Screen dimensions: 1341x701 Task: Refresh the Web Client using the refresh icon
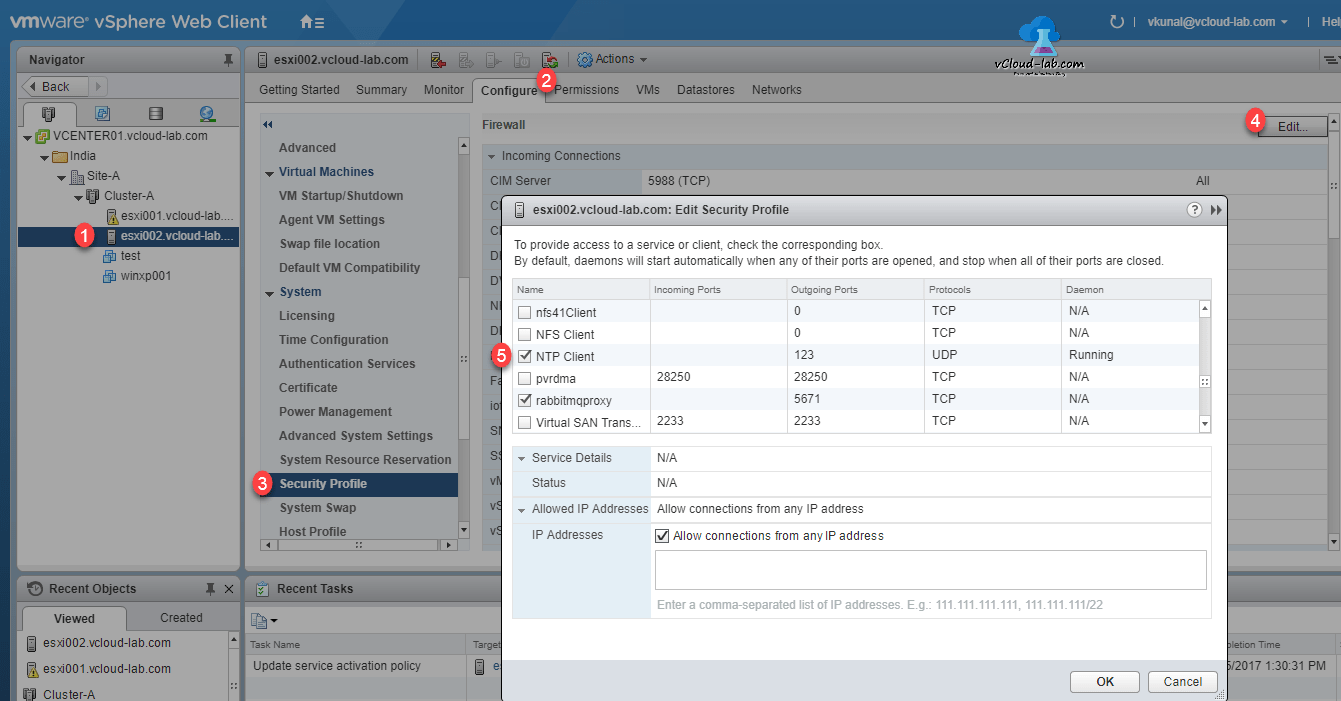pos(1116,20)
